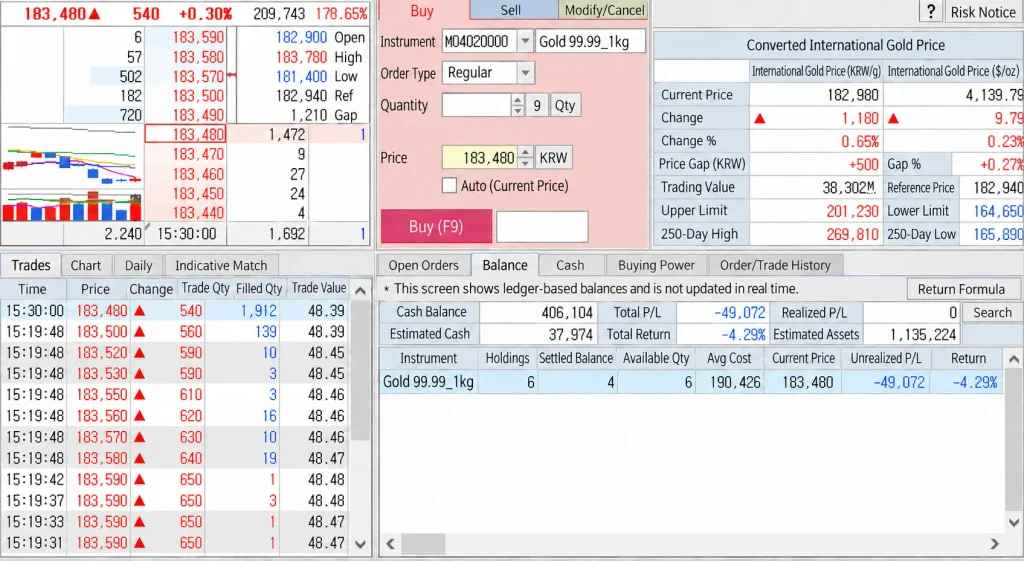The width and height of the screenshot is (1024, 561).
Task: Open the Buying Power tab
Action: [x=656, y=265]
